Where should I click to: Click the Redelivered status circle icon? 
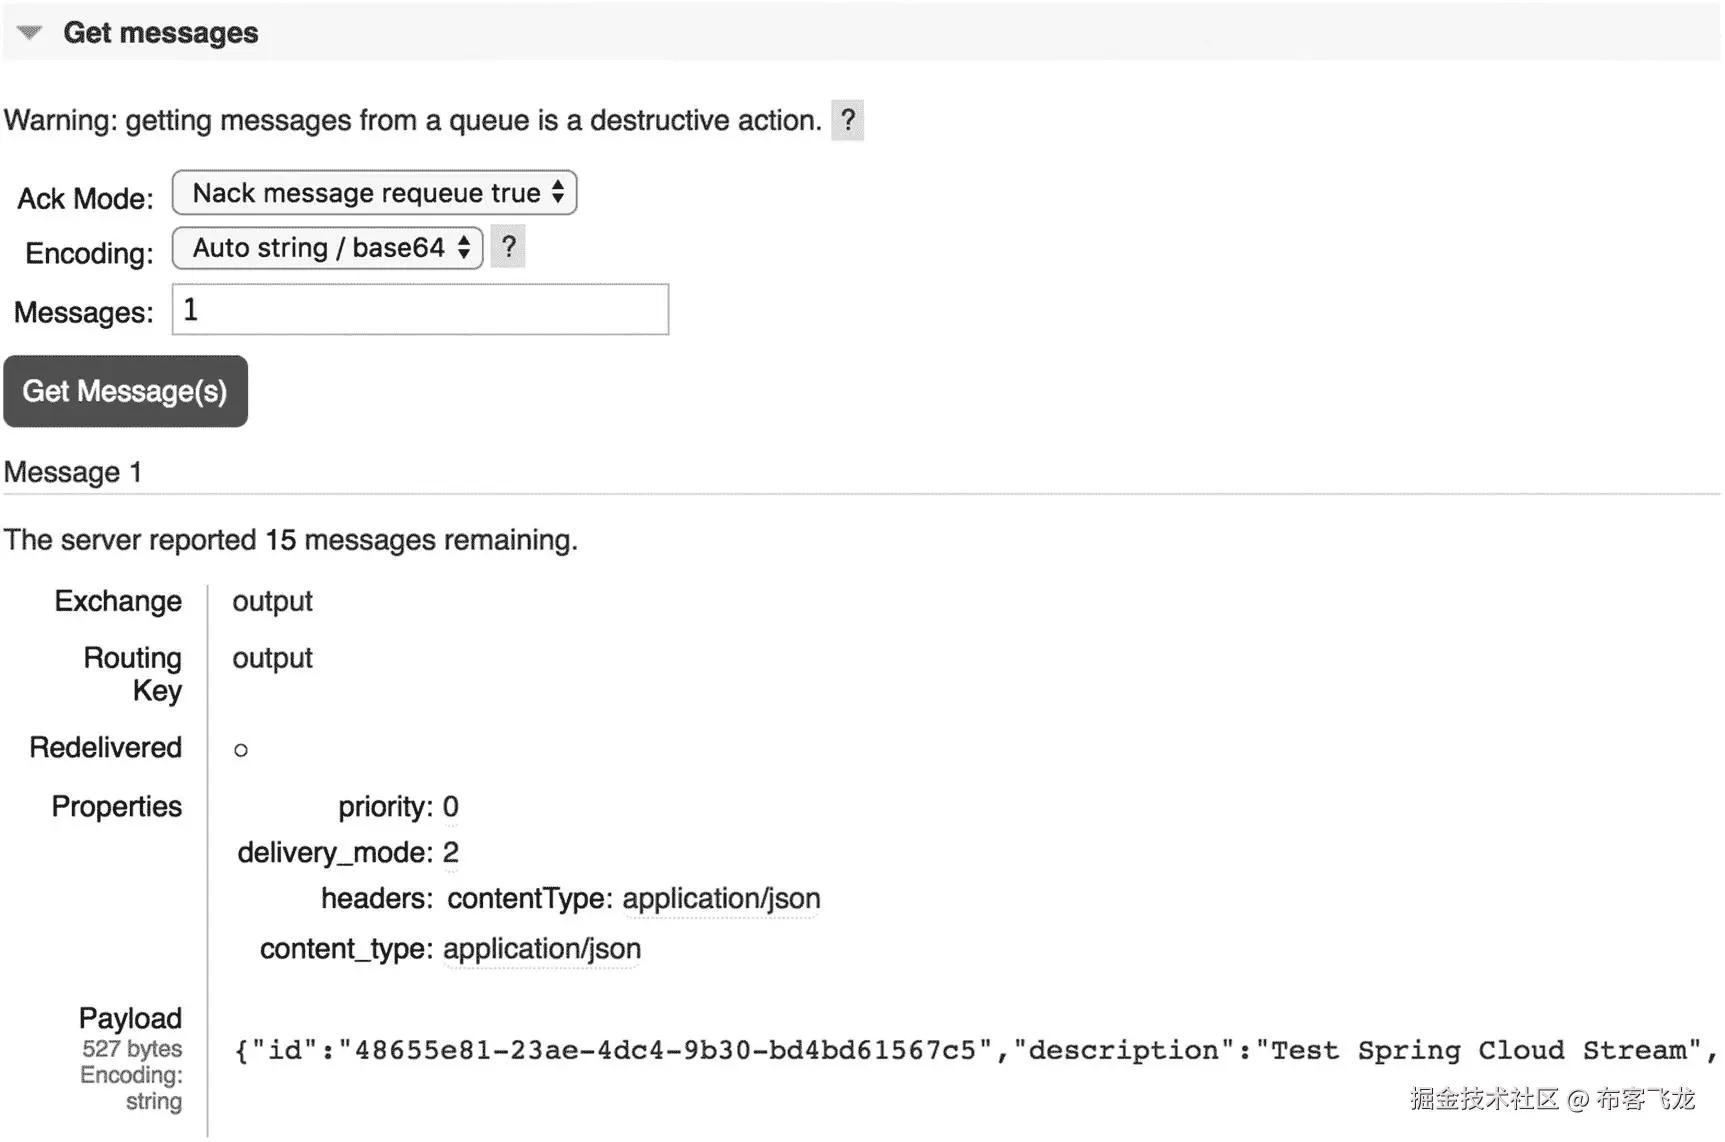point(241,750)
